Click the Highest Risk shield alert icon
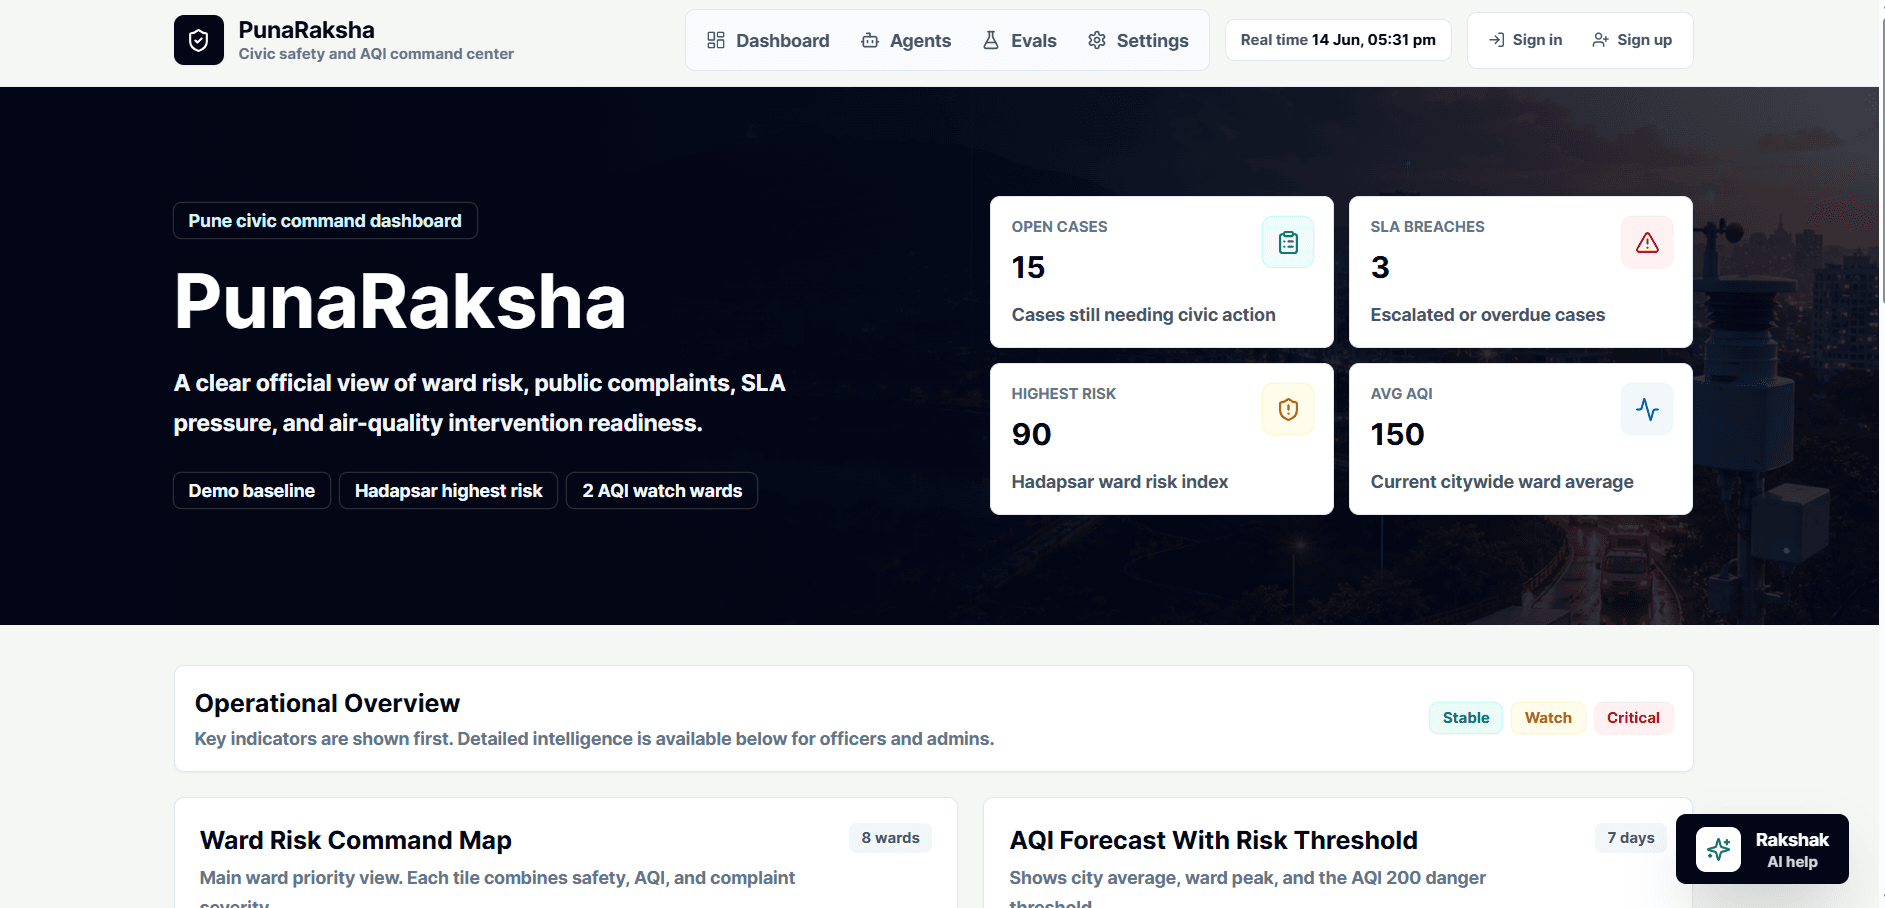 tap(1288, 409)
